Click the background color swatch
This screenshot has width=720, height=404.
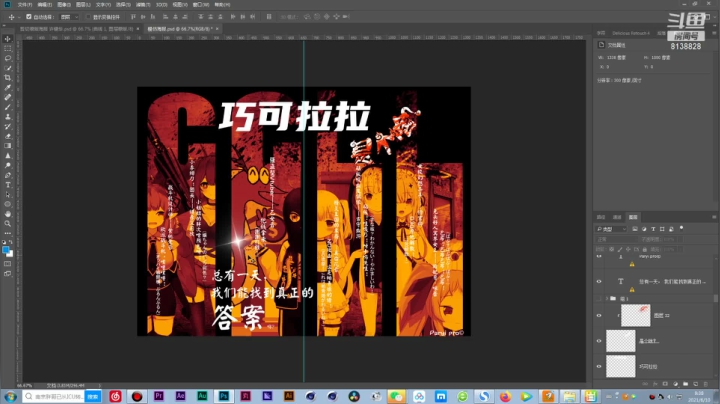(x=11, y=253)
